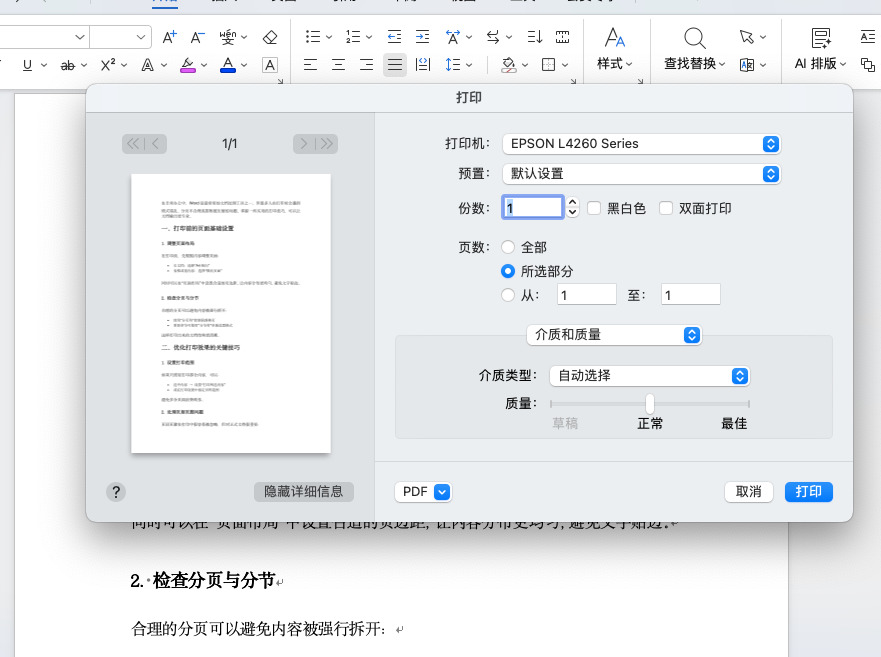Enable the 黑白色 checkbox
Viewport: 881px width, 657px height.
(x=594, y=208)
